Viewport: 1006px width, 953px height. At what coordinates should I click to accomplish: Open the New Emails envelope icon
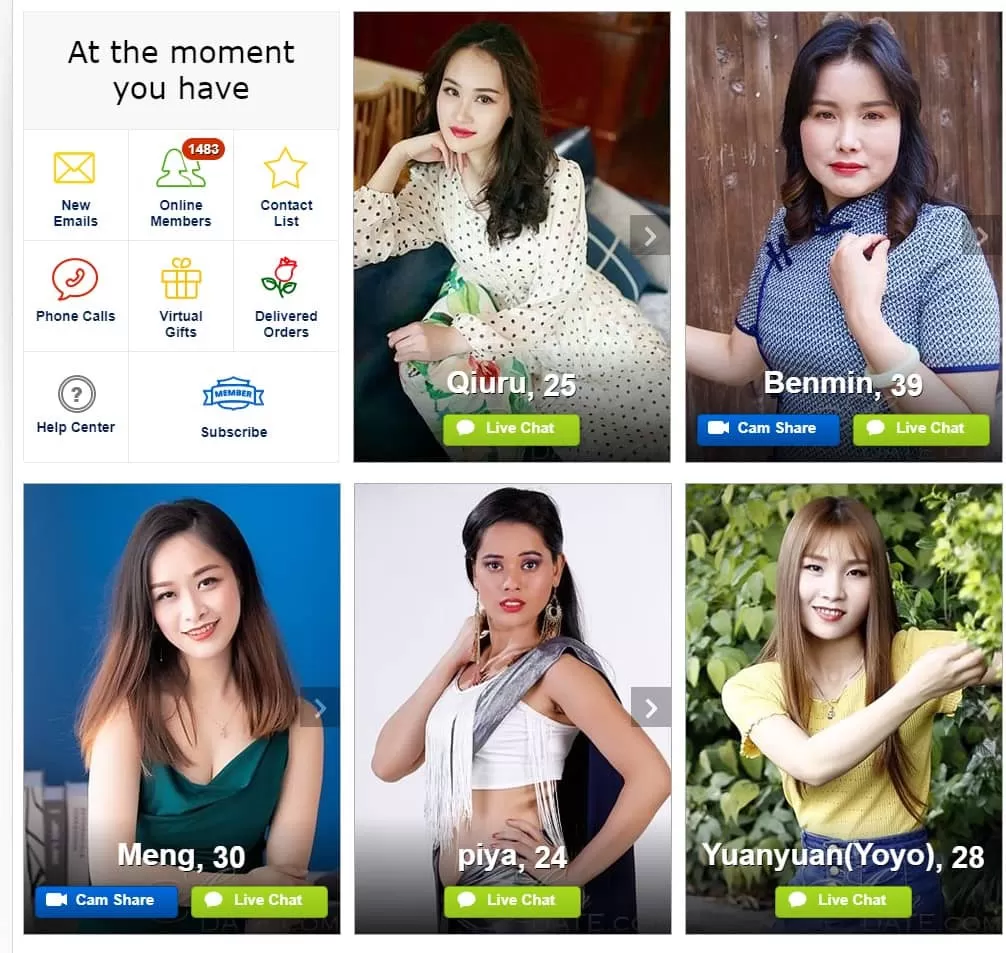click(x=74, y=167)
